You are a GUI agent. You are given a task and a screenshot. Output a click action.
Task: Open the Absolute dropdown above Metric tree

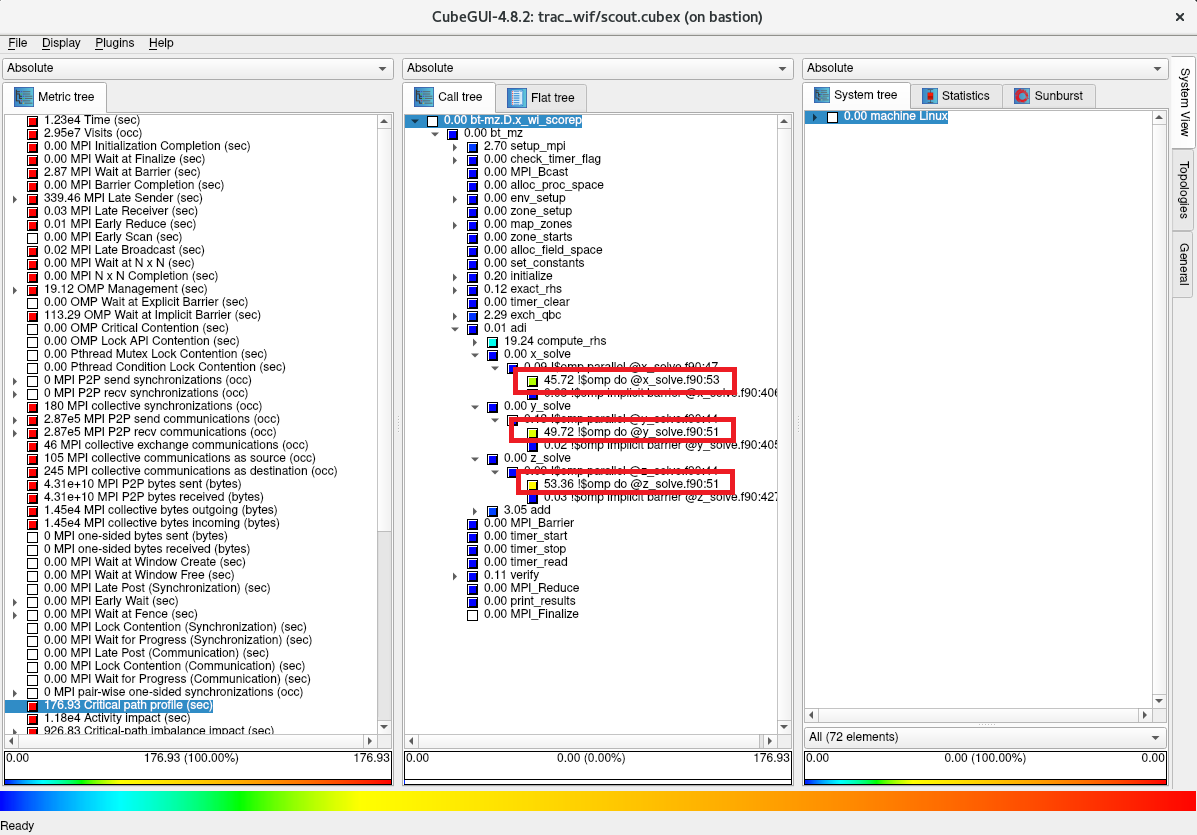coord(198,68)
